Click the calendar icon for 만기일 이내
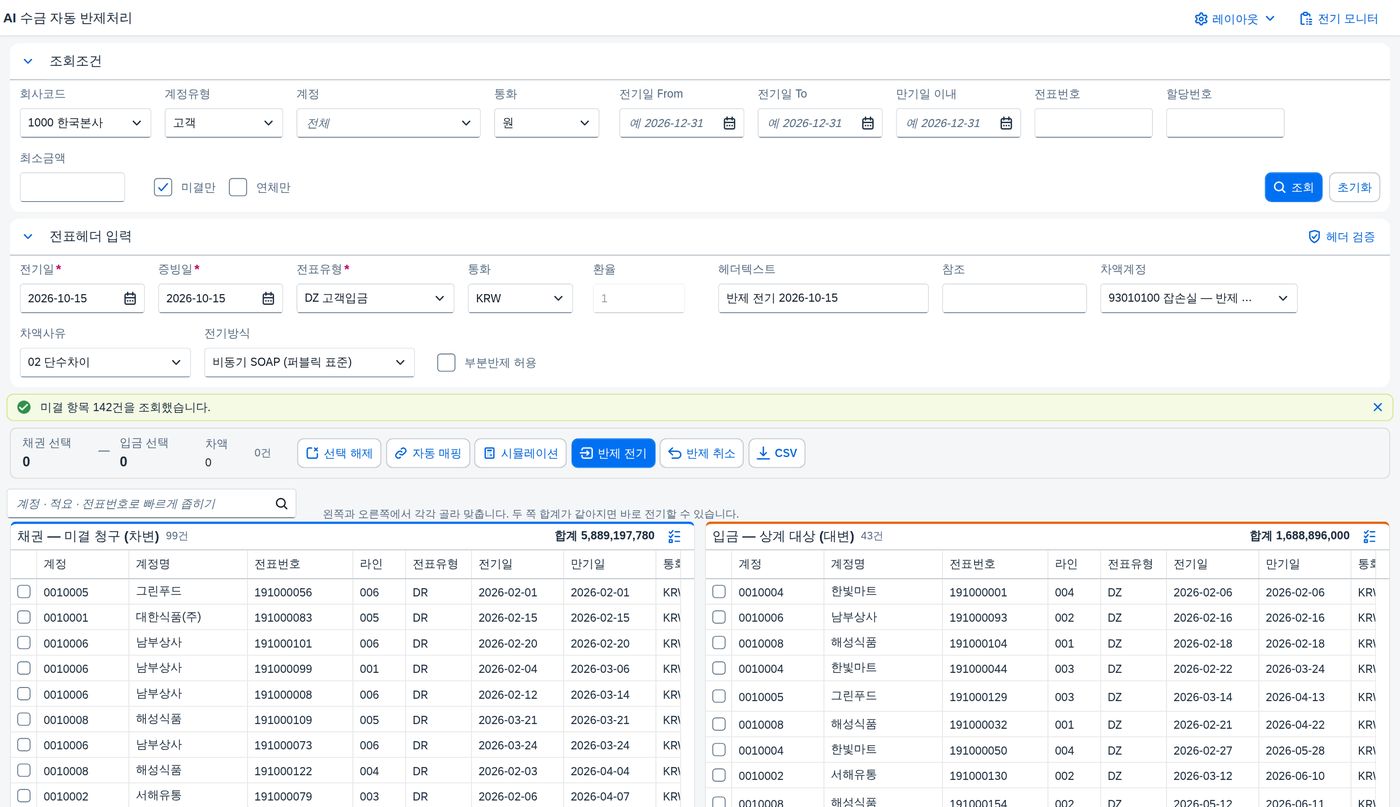Screen dimensions: 1400x807 click(1006, 123)
